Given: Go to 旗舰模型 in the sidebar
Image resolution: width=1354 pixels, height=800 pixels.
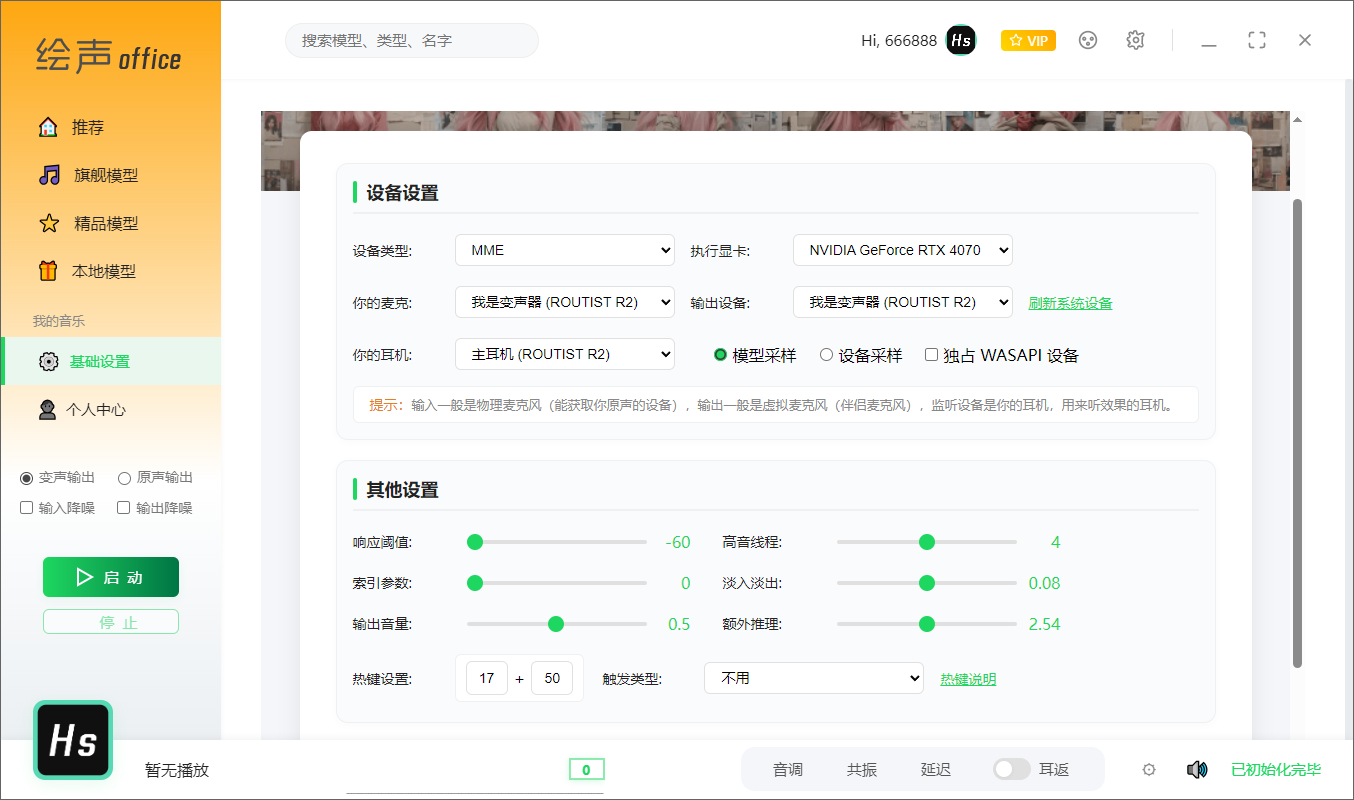Looking at the screenshot, I should tap(105, 176).
